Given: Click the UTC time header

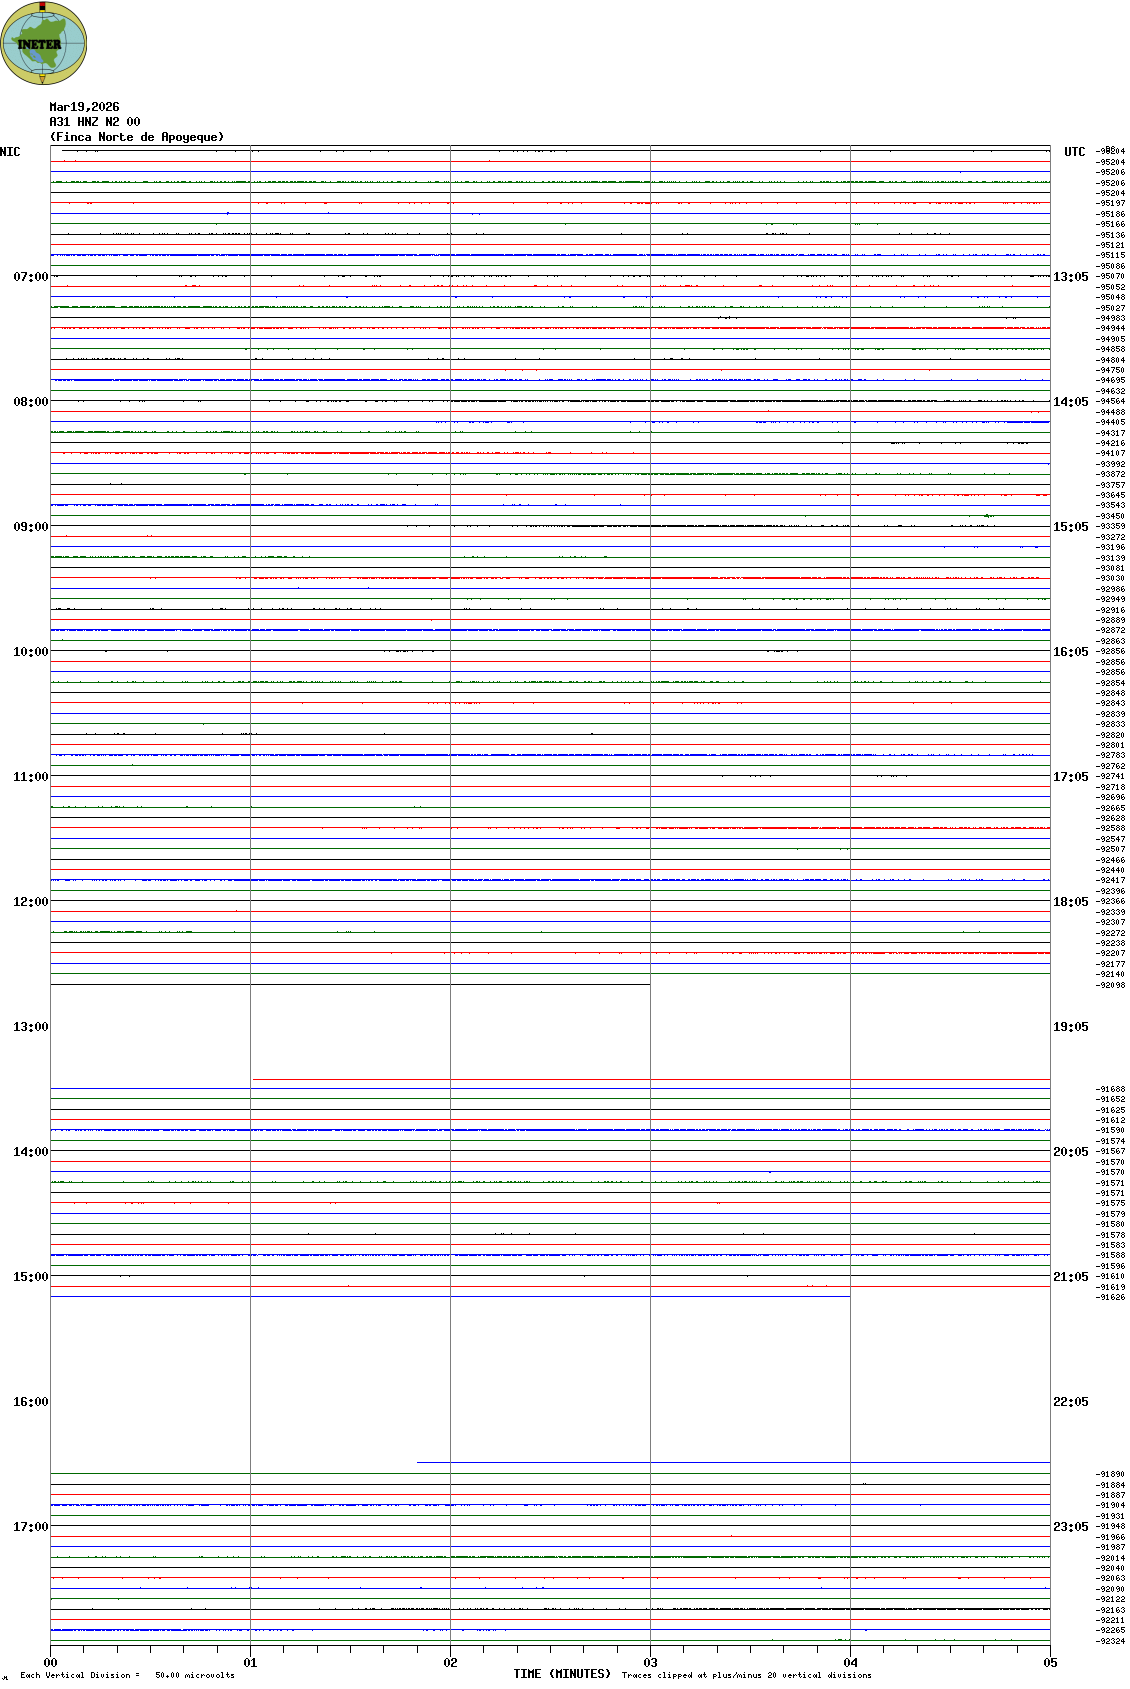Looking at the screenshot, I should pos(1074,152).
